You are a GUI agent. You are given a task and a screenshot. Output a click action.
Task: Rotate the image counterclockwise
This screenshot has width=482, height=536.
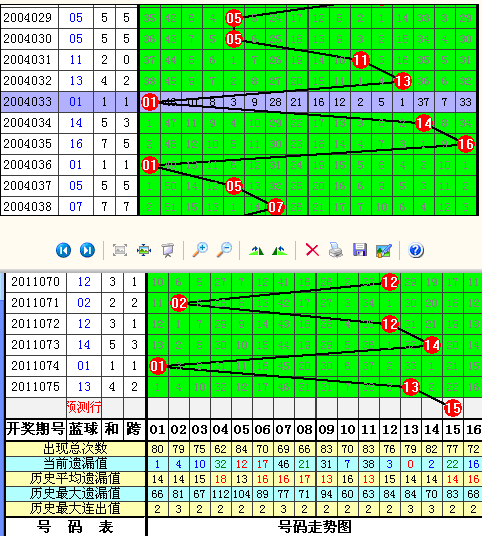pos(279,251)
